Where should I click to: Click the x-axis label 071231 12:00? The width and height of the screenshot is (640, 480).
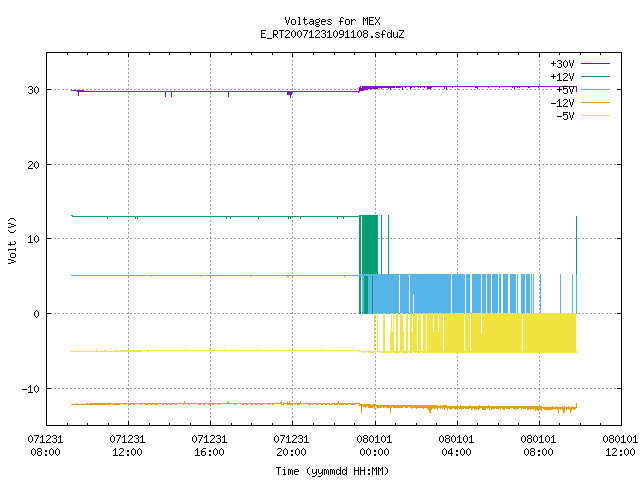point(127,446)
